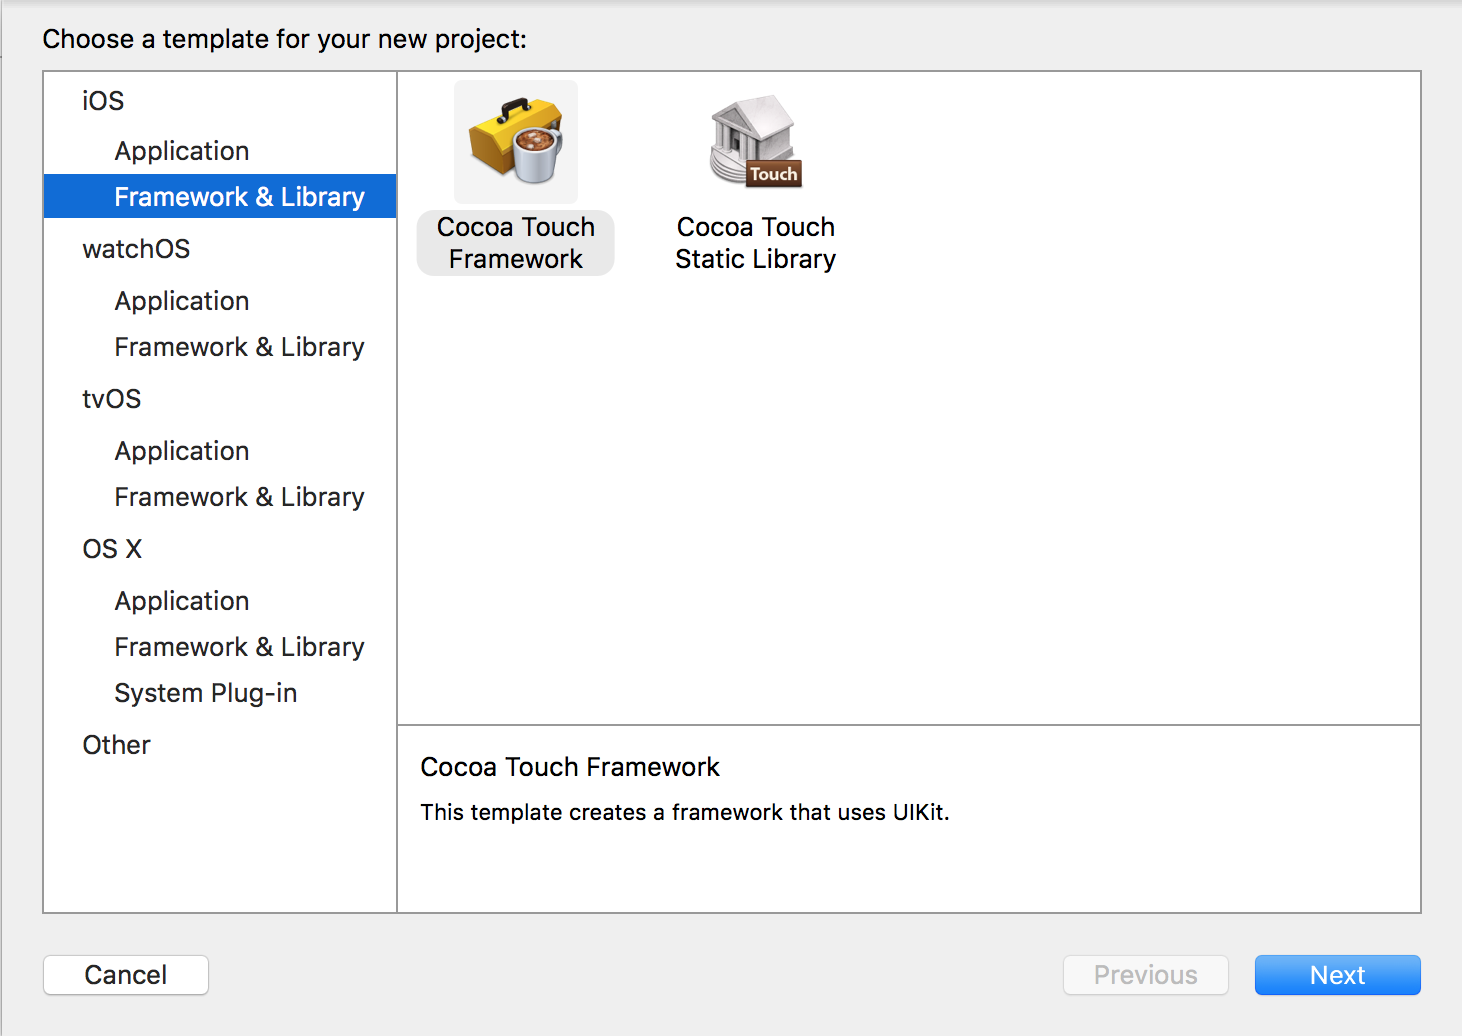Choose Framework & Library under watchOS
This screenshot has width=1462, height=1036.
pos(239,347)
